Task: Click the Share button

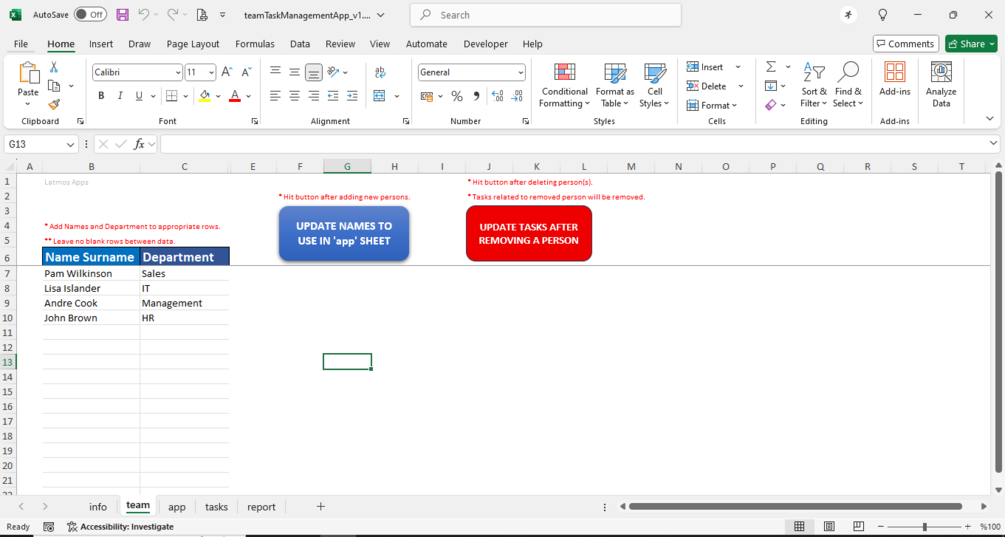Action: (x=971, y=44)
